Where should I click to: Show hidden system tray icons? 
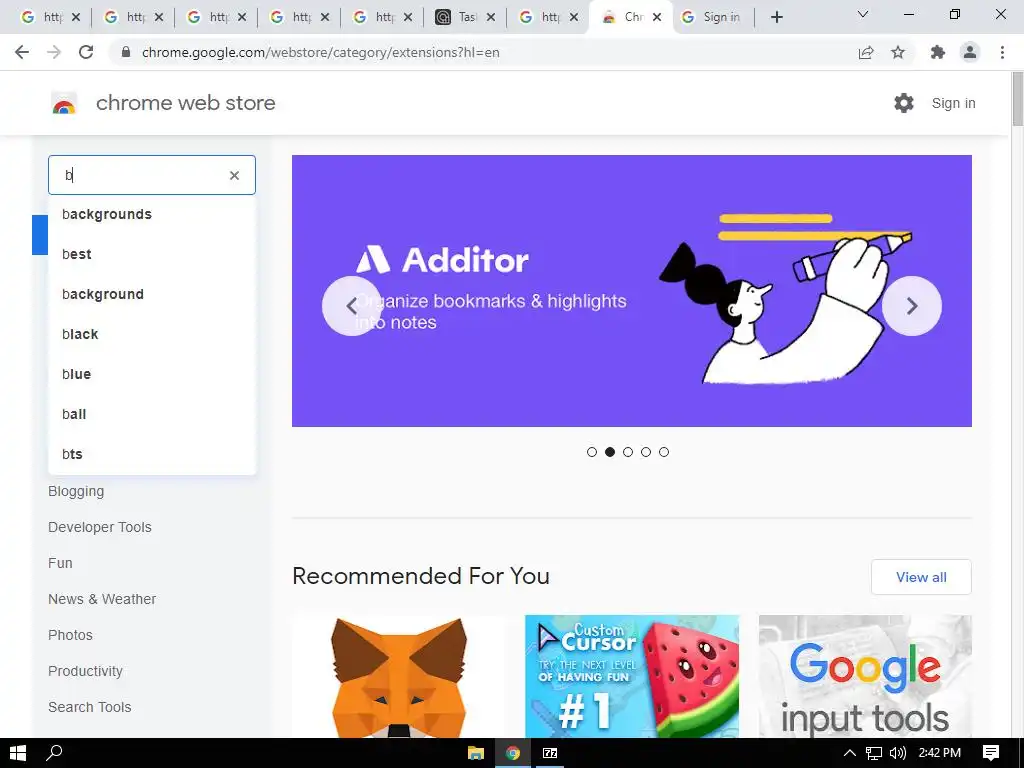coord(850,753)
